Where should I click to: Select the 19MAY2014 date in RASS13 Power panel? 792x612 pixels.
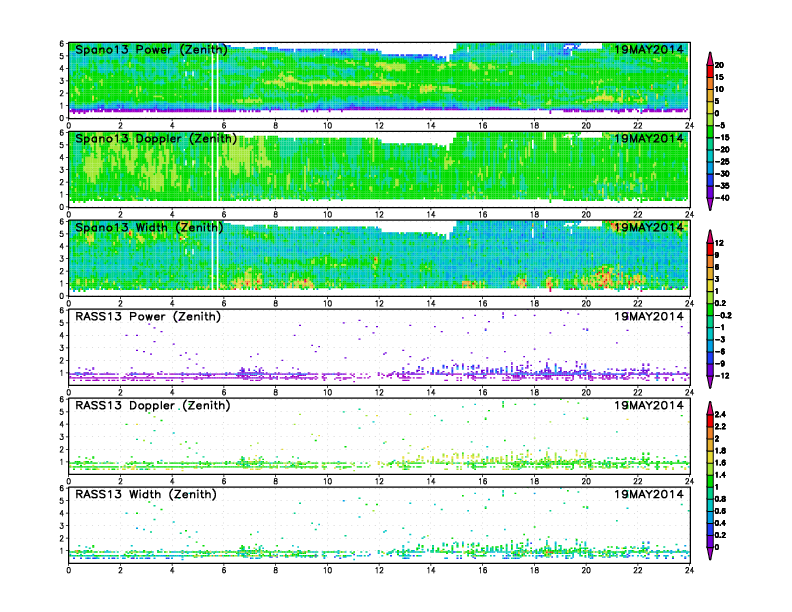(649, 317)
